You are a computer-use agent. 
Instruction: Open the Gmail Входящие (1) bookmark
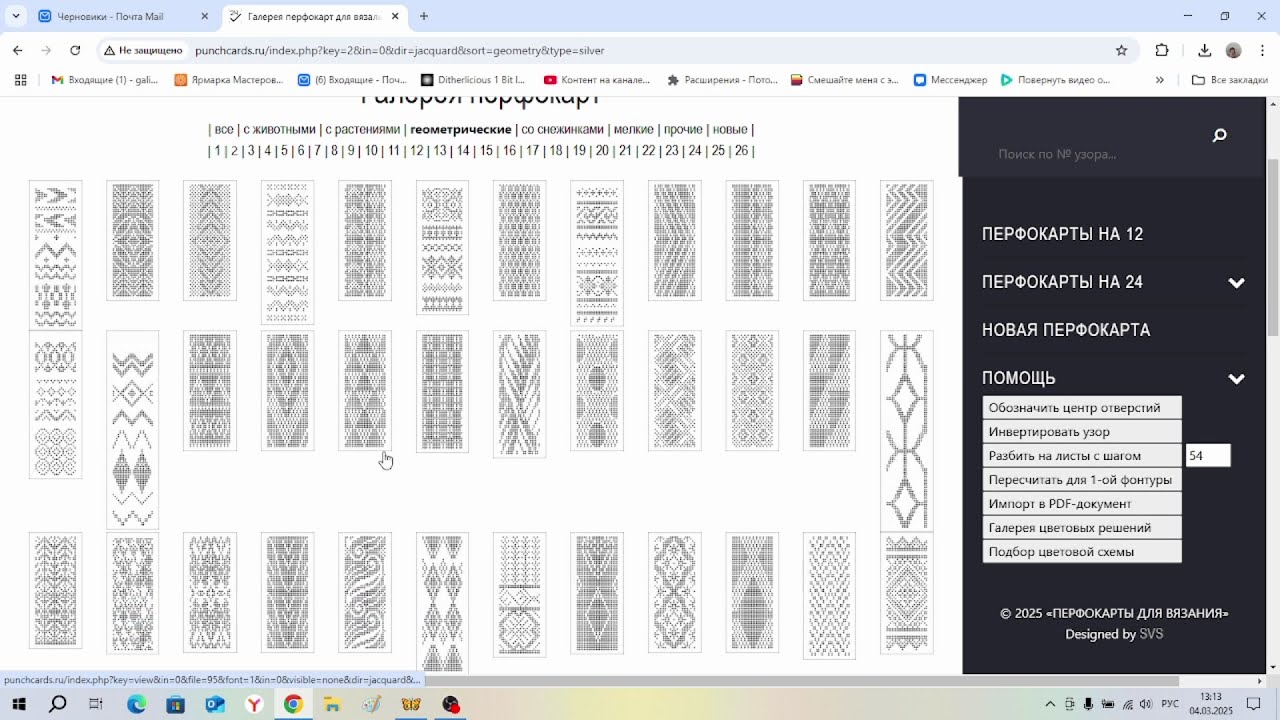(x=104, y=80)
